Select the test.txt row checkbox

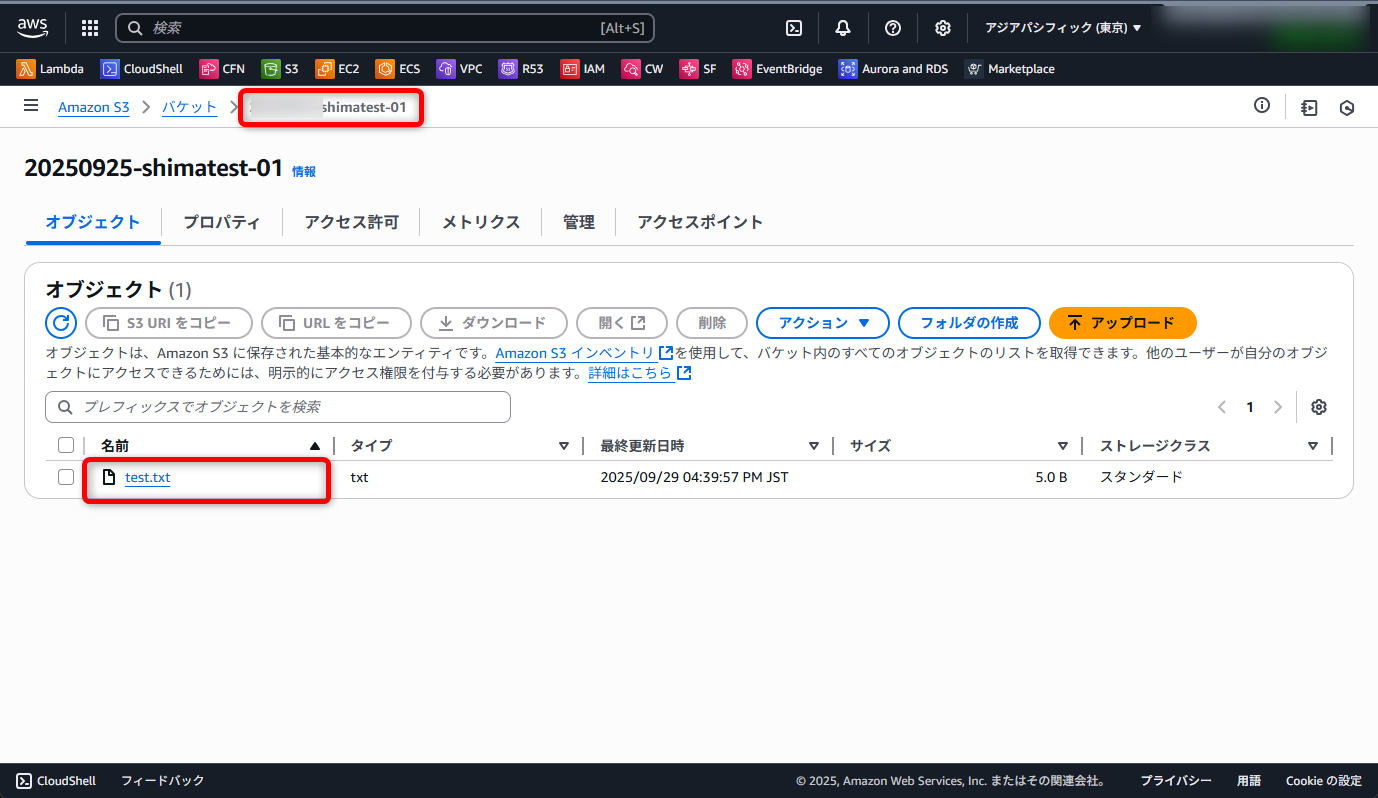point(66,477)
